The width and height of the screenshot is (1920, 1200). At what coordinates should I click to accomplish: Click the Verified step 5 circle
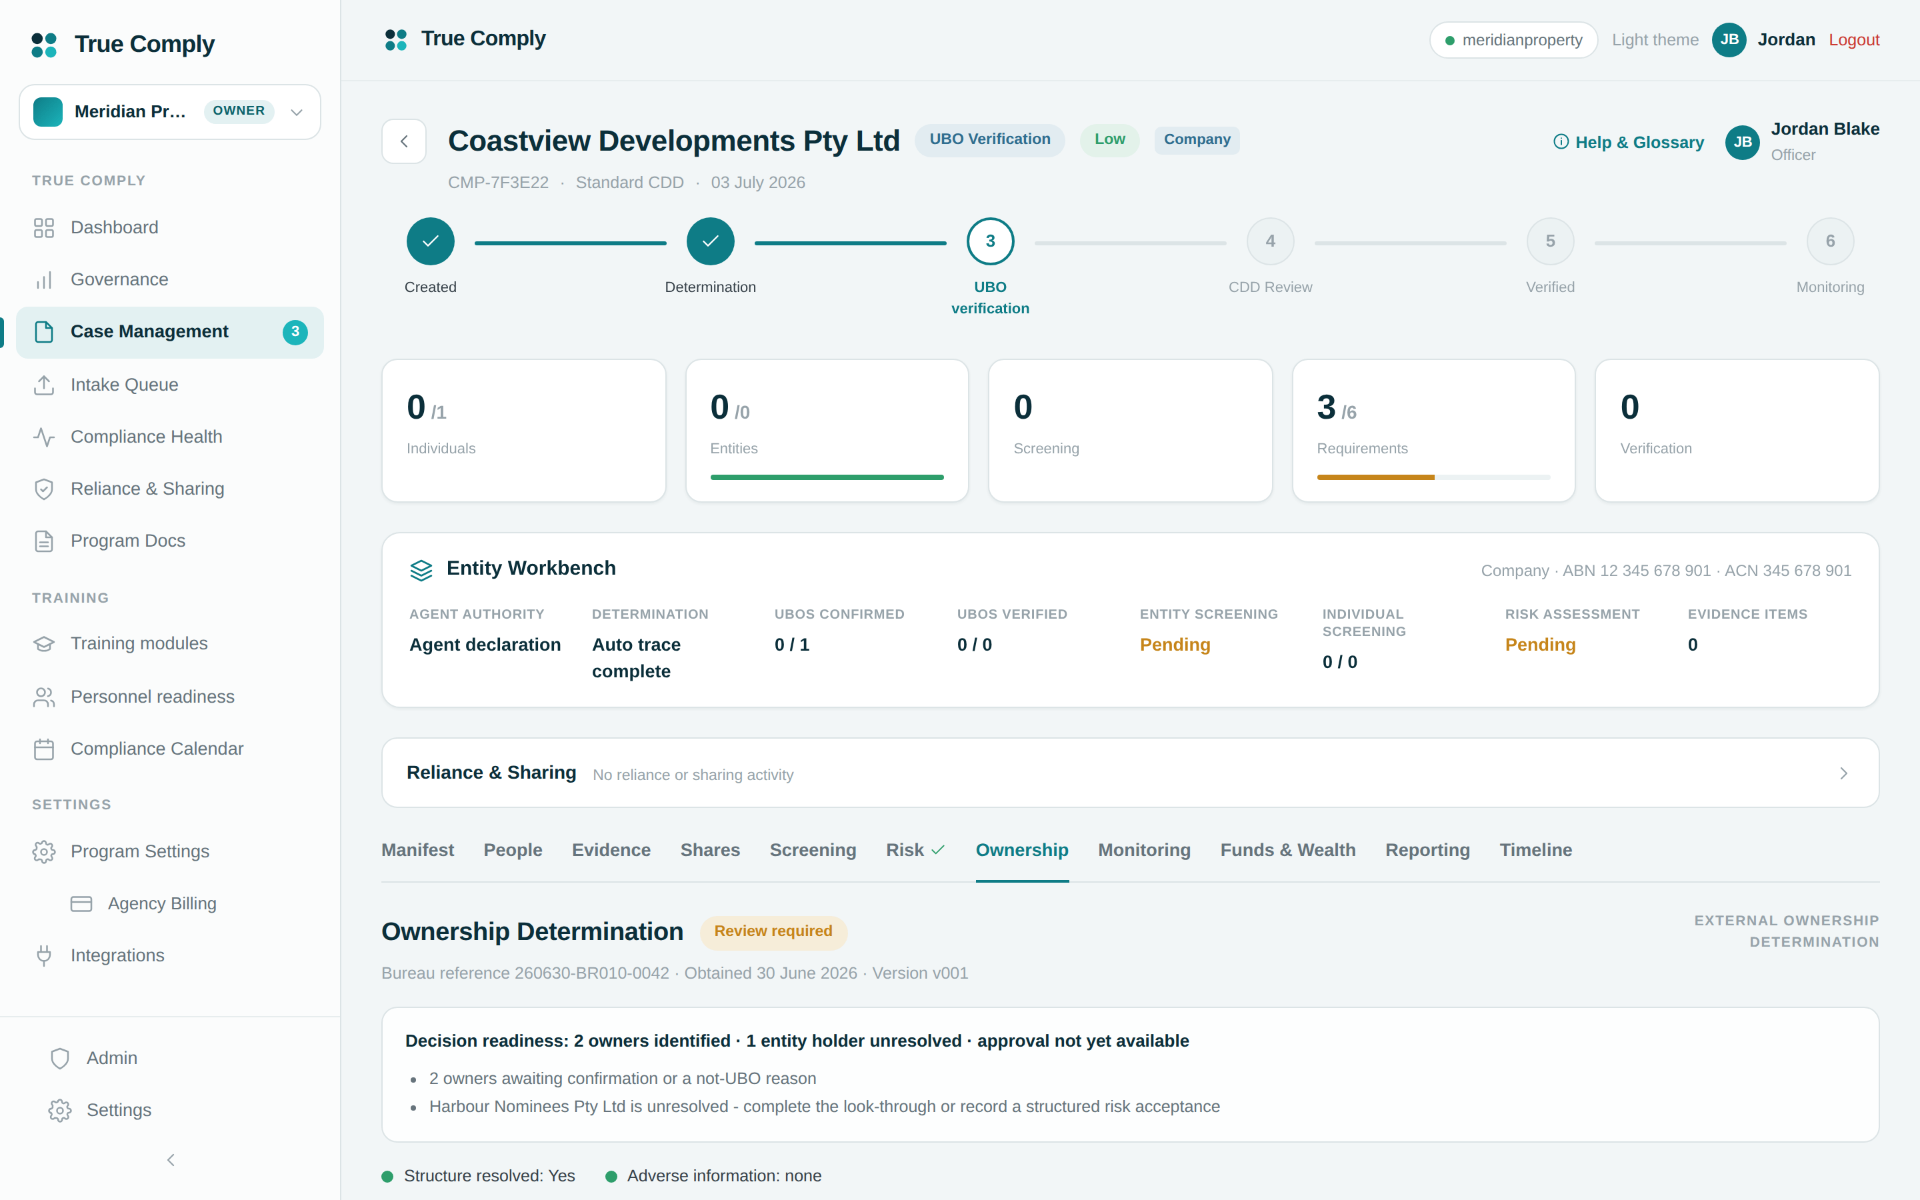[x=1550, y=242]
